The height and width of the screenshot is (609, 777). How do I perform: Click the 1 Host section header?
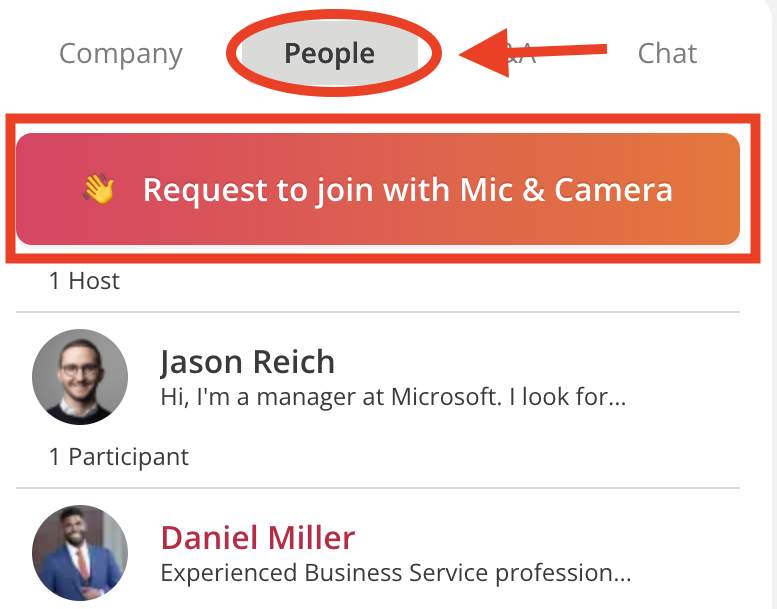[x=84, y=281]
